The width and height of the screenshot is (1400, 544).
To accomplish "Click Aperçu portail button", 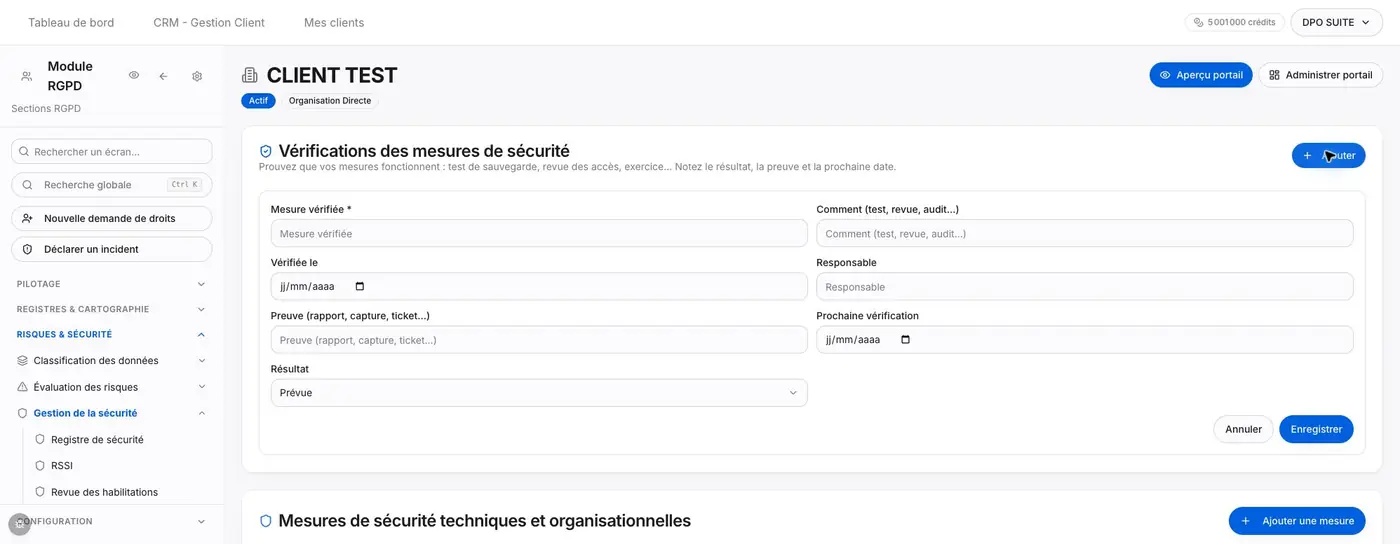I will (x=1200, y=75).
